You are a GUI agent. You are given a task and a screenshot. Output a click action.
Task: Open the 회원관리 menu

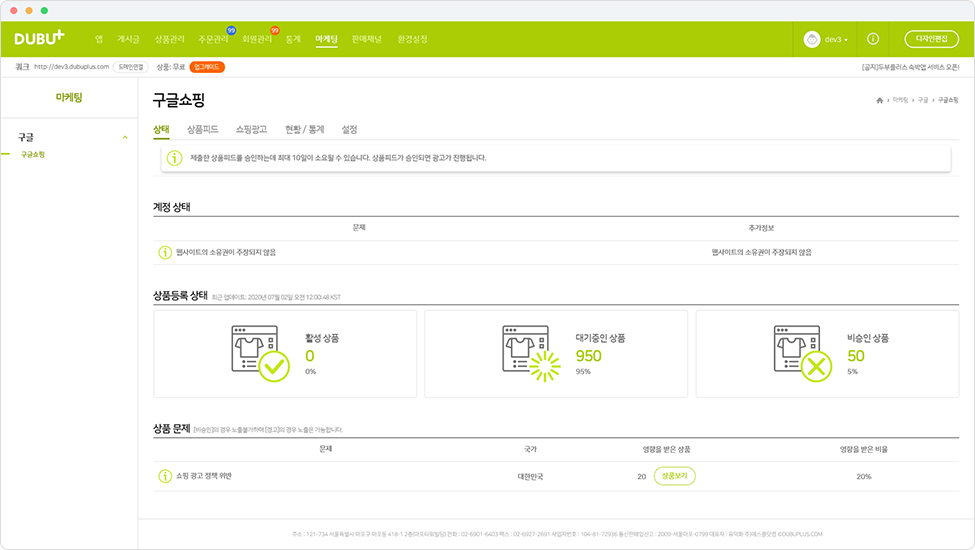pyautogui.click(x=257, y=39)
